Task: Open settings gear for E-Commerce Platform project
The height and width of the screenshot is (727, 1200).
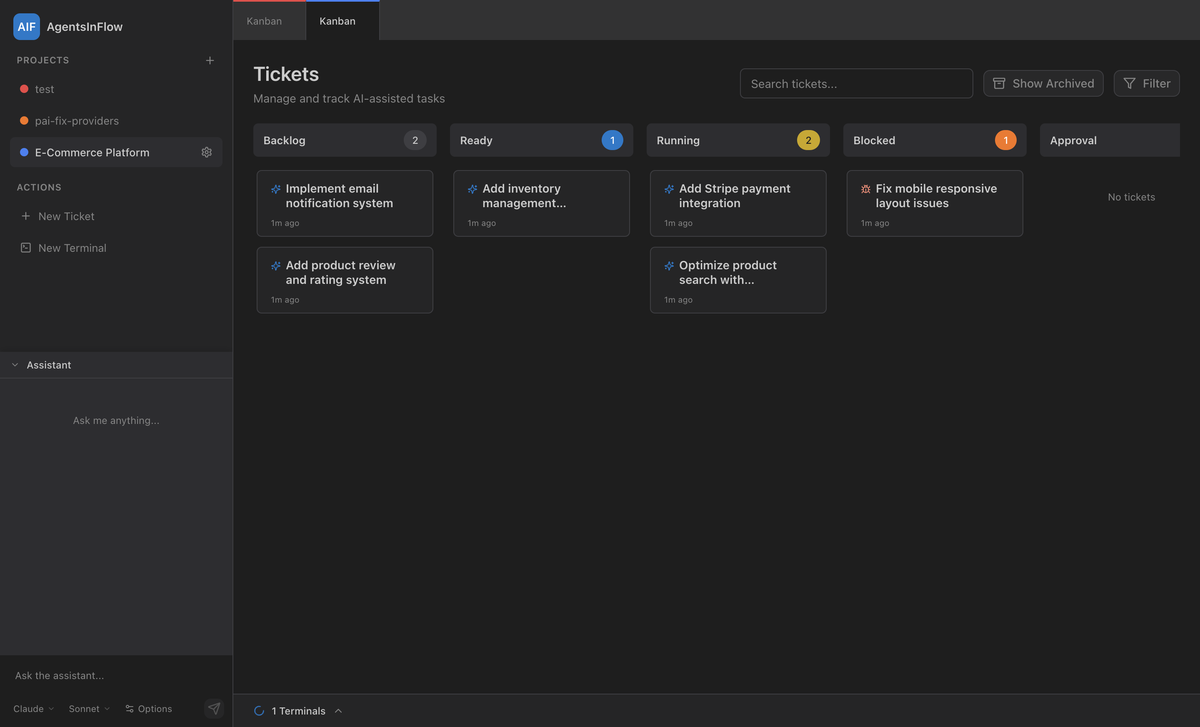Action: [205, 152]
